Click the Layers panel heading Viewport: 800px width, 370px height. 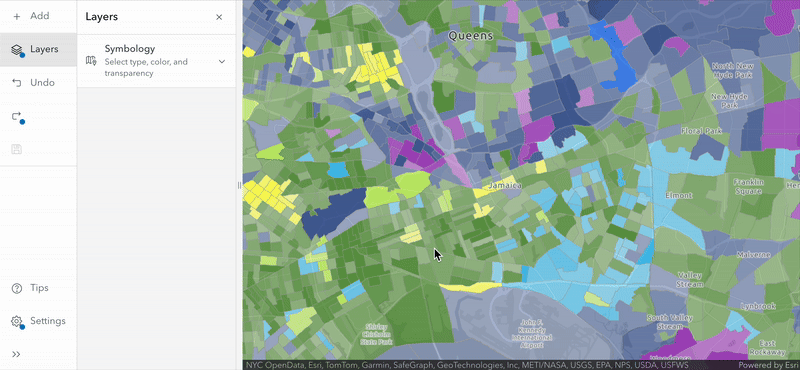click(102, 16)
